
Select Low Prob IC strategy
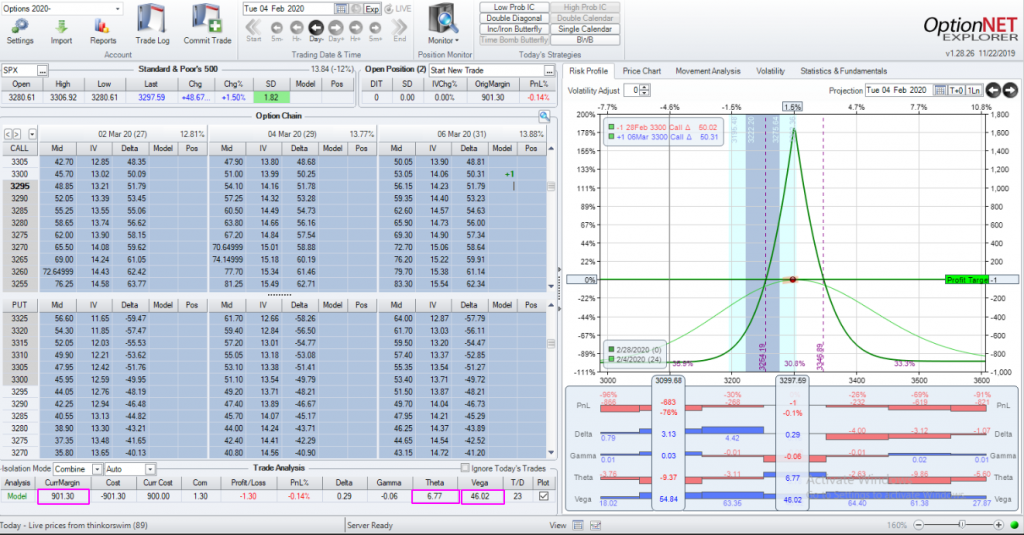click(x=514, y=7)
